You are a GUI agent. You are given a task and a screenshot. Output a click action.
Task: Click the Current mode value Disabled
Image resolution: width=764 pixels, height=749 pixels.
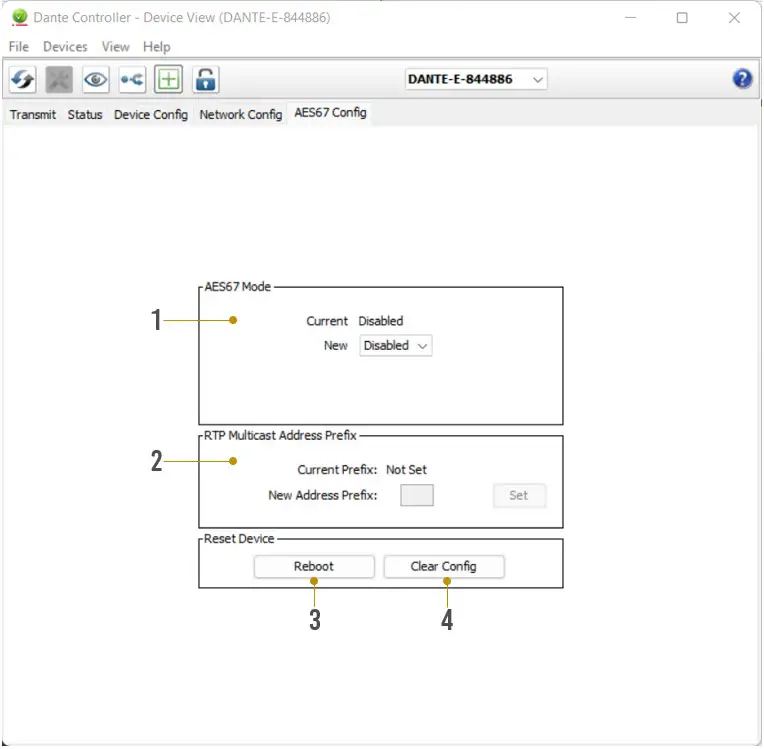[x=381, y=321]
